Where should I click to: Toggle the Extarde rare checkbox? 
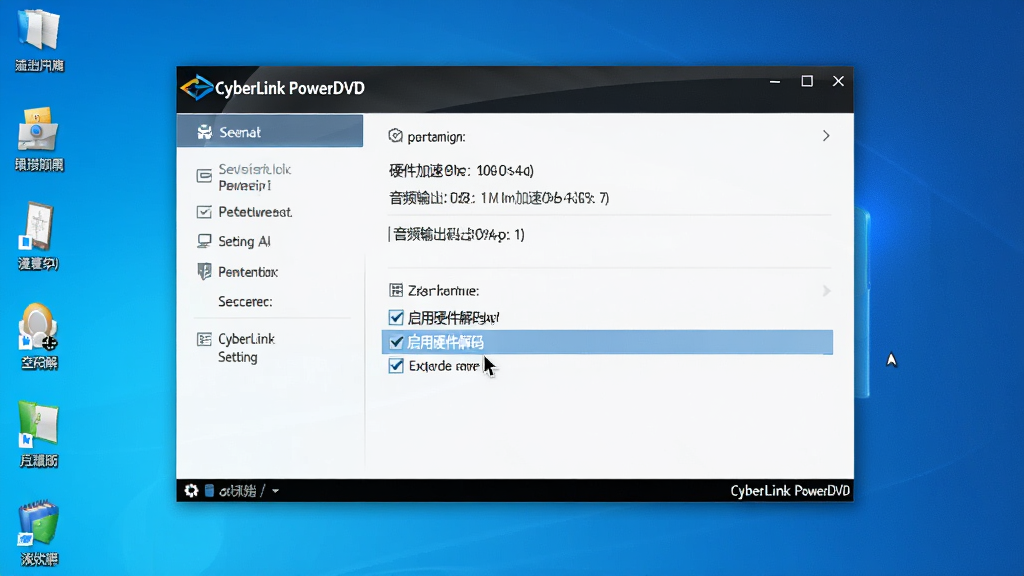tap(396, 366)
